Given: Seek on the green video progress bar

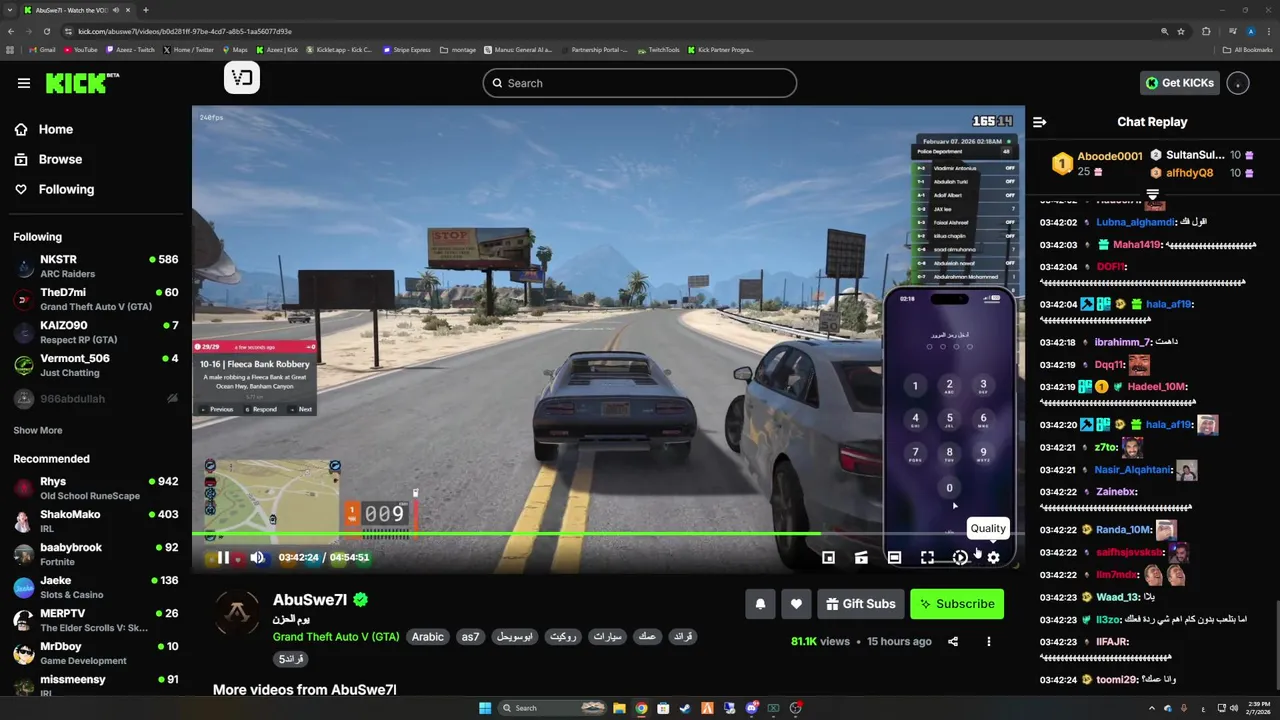Looking at the screenshot, I should click(608, 534).
